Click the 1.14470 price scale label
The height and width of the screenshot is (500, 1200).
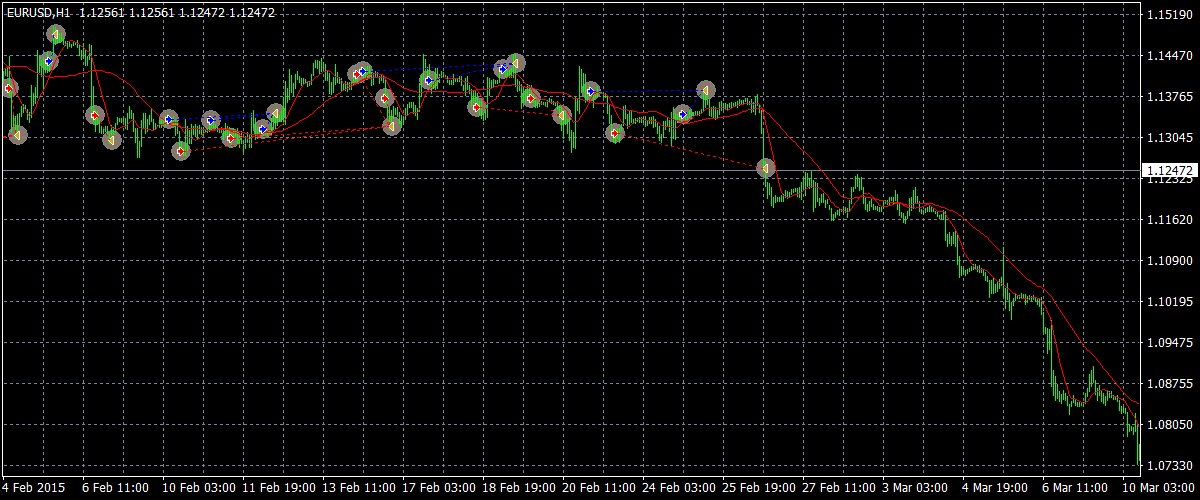(1170, 56)
